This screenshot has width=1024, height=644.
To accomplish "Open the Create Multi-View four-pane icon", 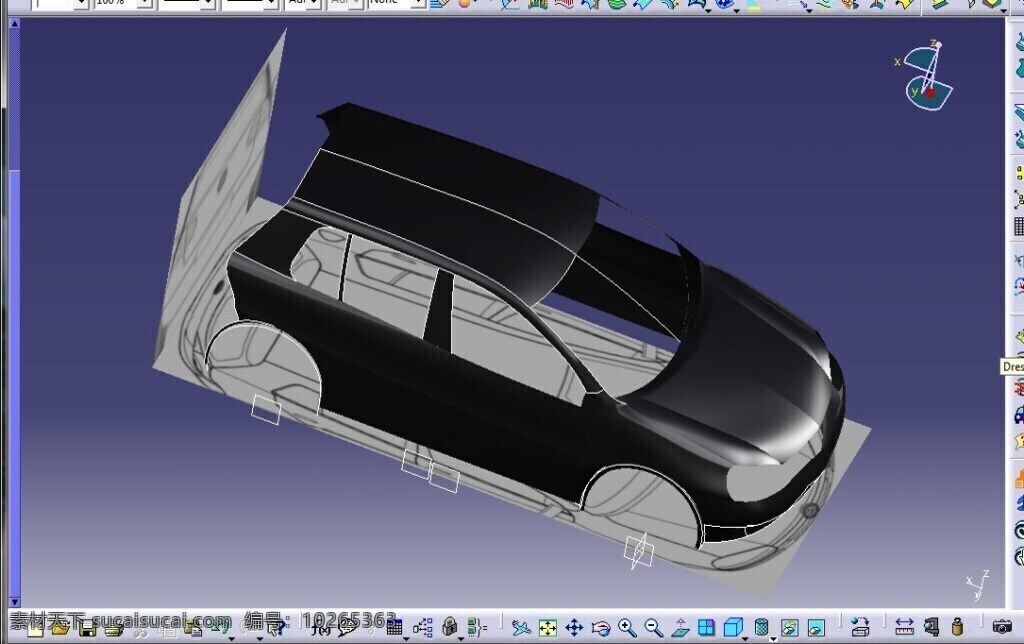I will (x=706, y=628).
